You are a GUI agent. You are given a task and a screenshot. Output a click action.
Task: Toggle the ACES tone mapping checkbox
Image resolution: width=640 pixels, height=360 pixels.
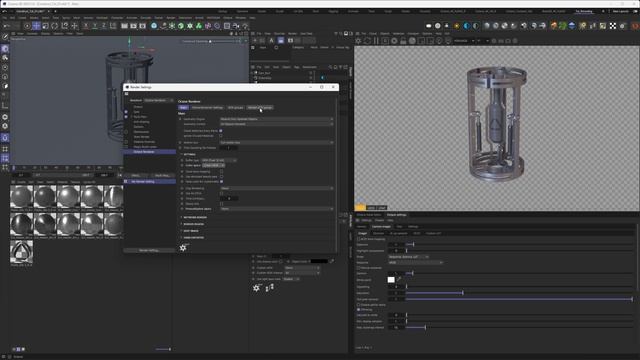(x=359, y=239)
